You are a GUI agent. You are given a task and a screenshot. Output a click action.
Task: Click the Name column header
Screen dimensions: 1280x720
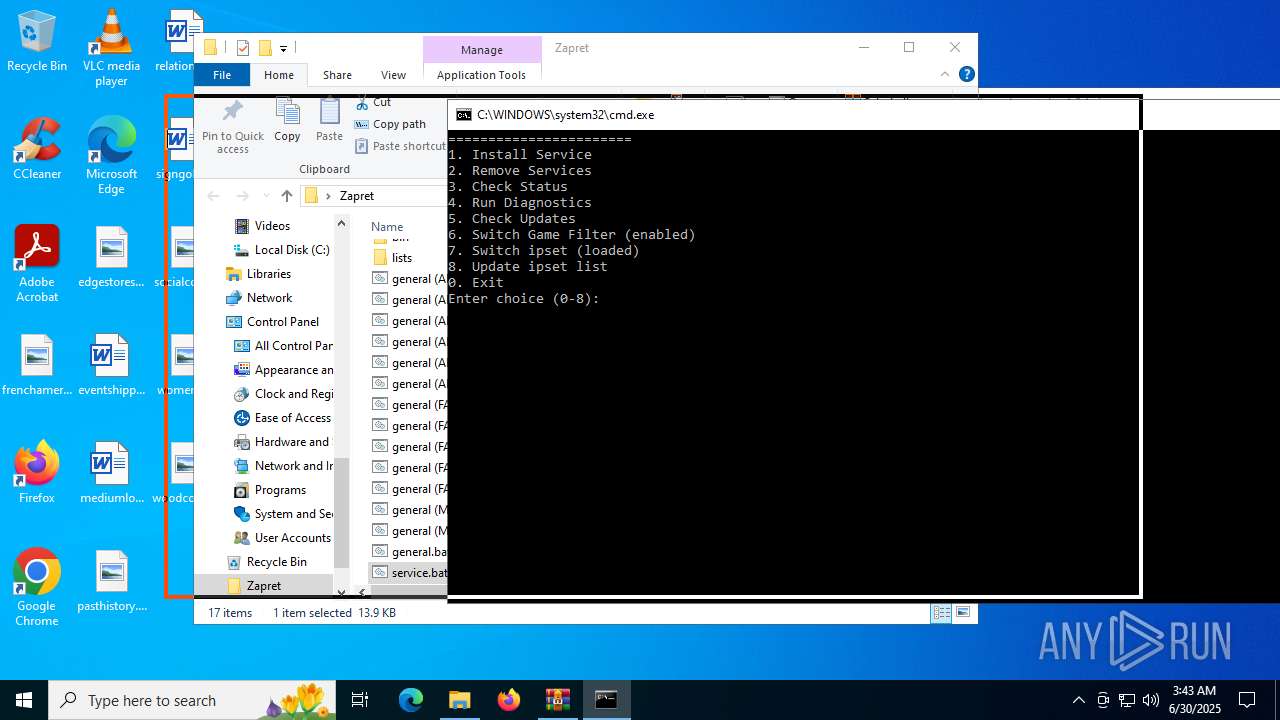coord(387,226)
